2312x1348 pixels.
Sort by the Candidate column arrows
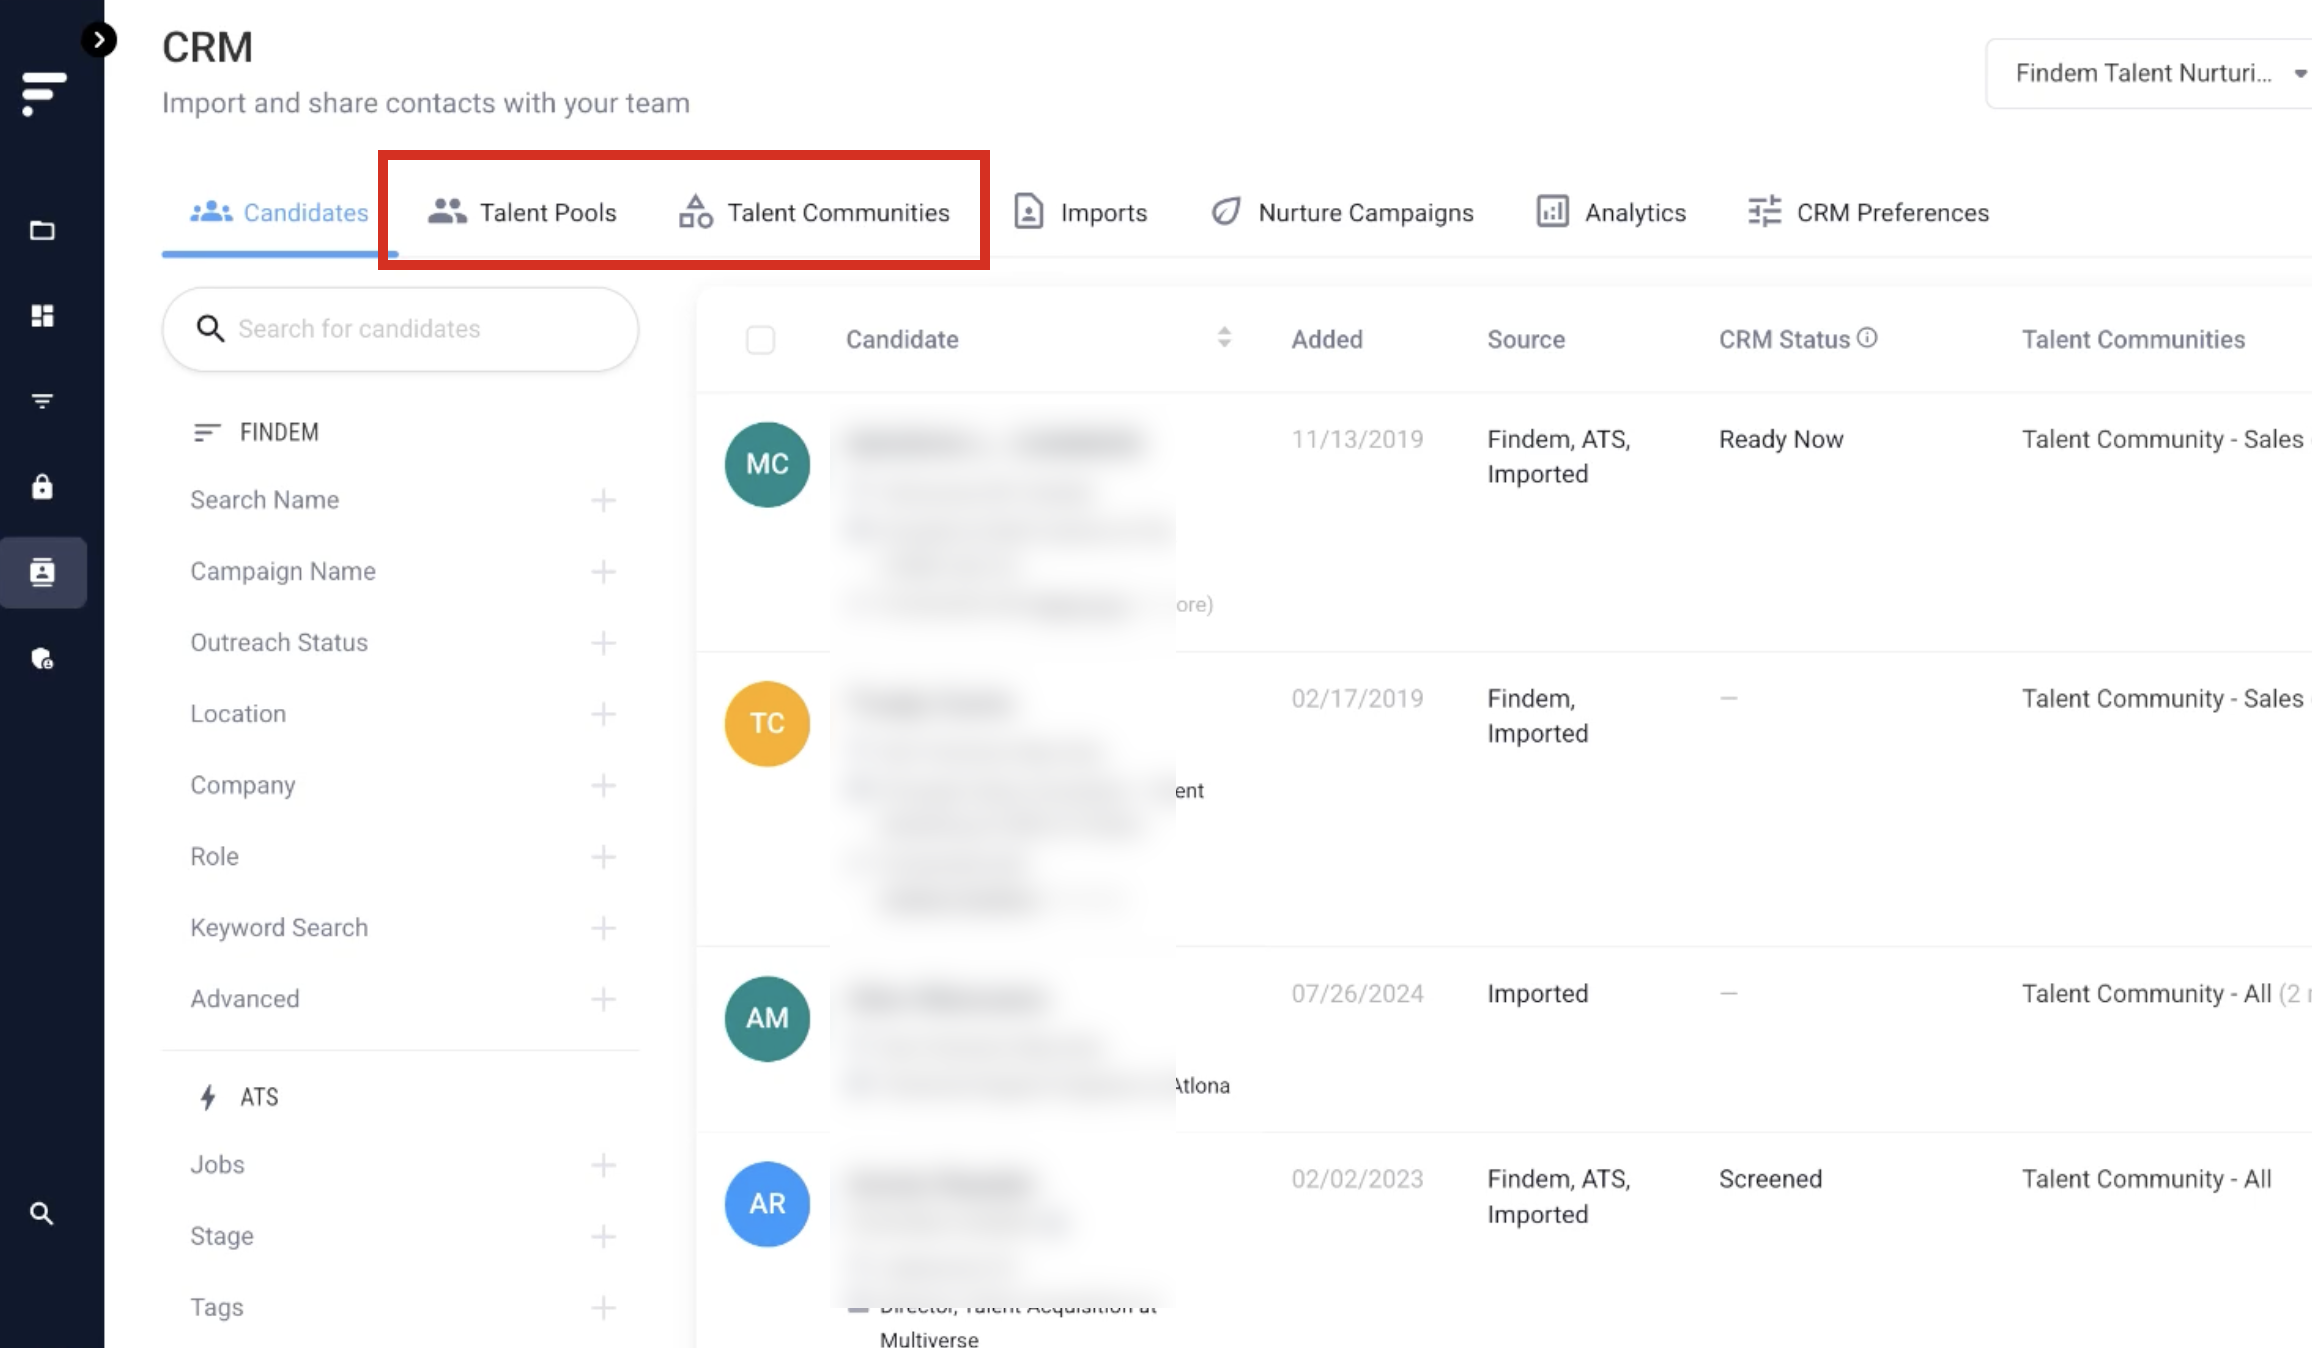tap(1224, 338)
